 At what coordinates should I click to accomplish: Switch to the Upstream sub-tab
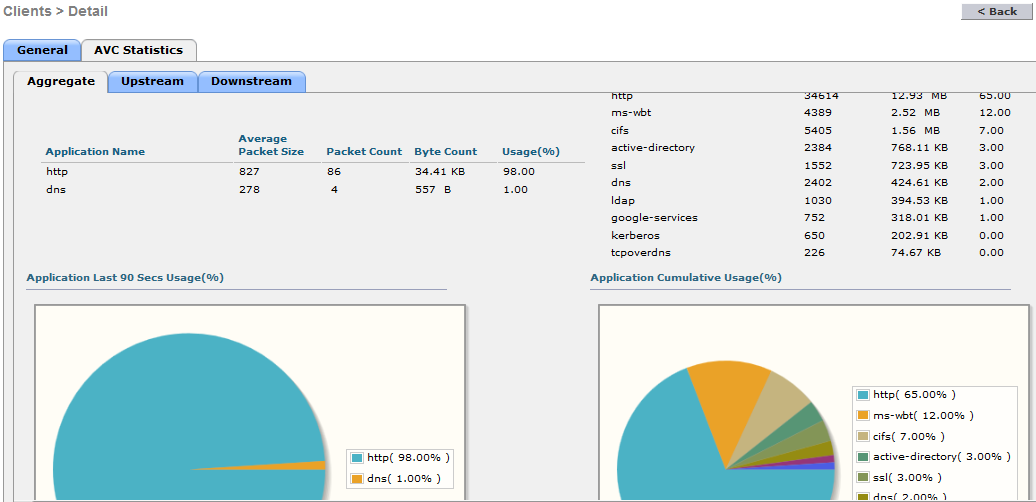coord(152,82)
